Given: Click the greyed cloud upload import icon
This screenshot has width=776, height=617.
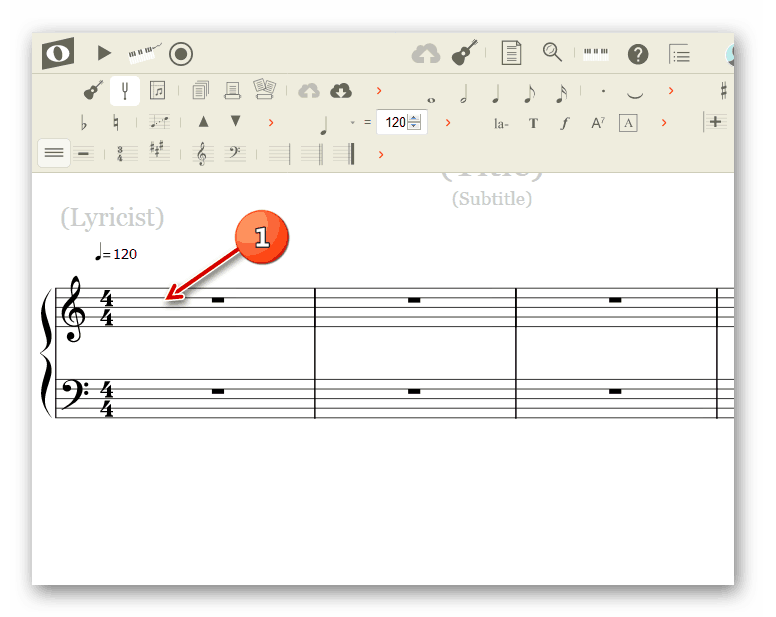Looking at the screenshot, I should coord(309,91).
